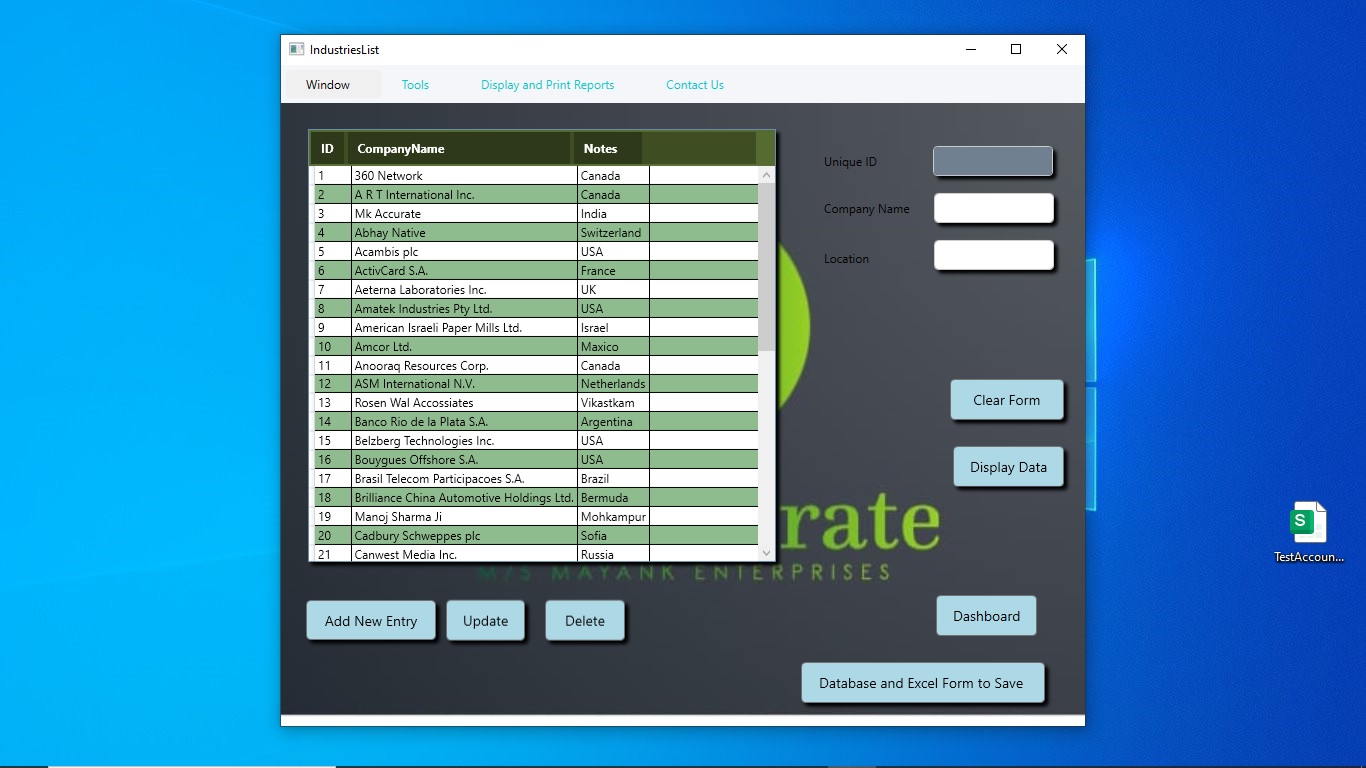Click Database and Excel Form to Save
The width and height of the screenshot is (1366, 768).
921,683
